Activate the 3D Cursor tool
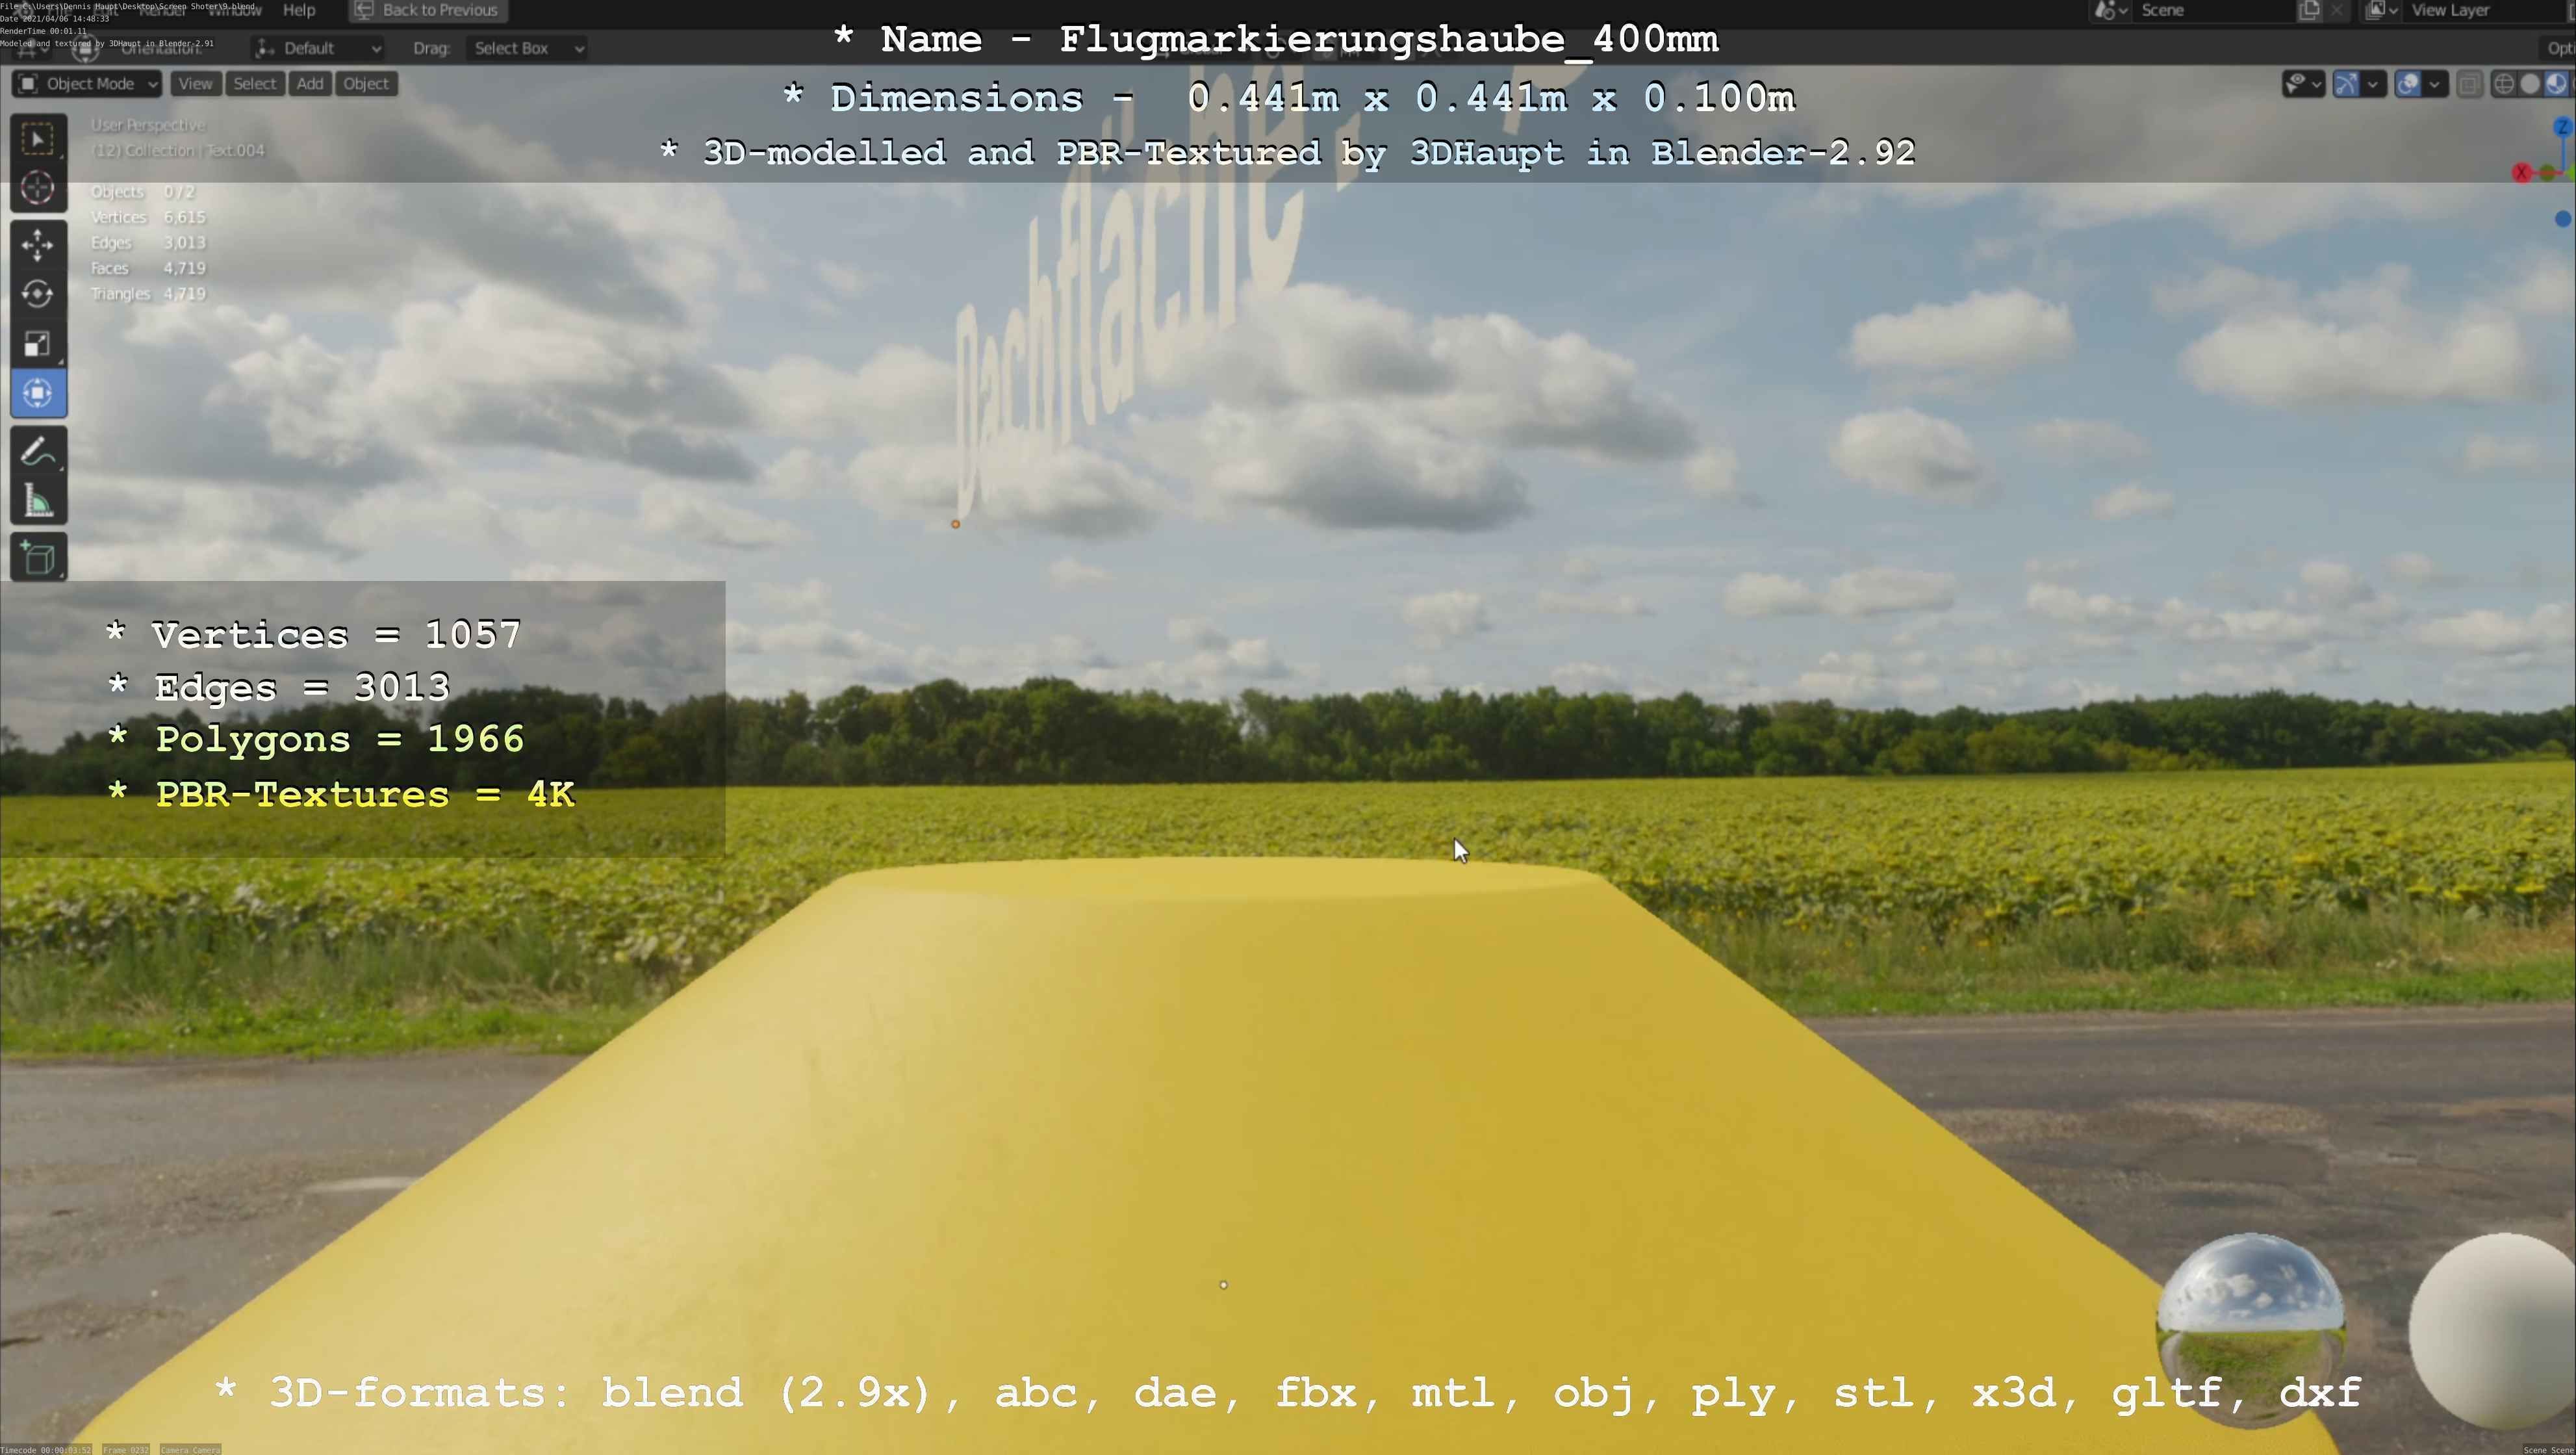The height and width of the screenshot is (1455, 2576). point(38,188)
